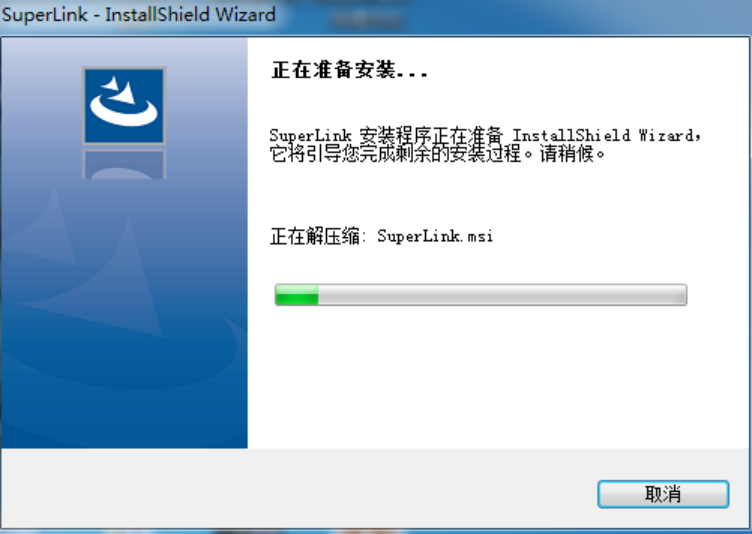Click the SuperLink.msi file name text

[x=435, y=236]
